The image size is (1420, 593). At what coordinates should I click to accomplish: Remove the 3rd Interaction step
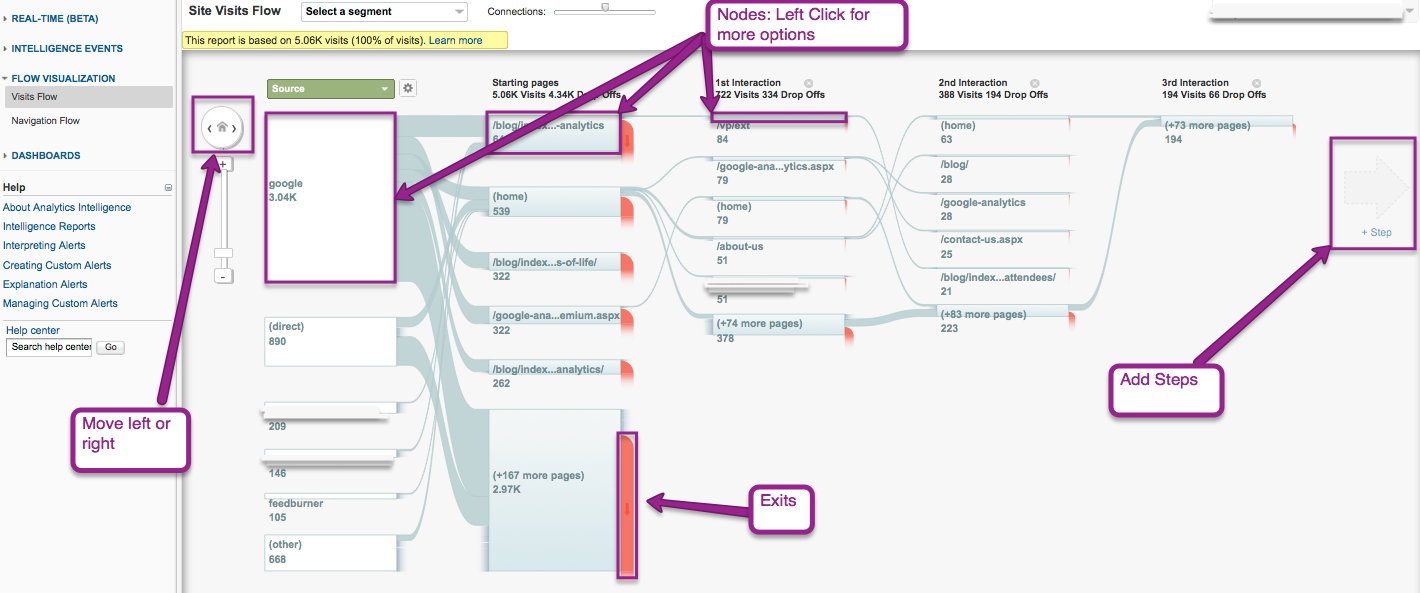[1256, 83]
